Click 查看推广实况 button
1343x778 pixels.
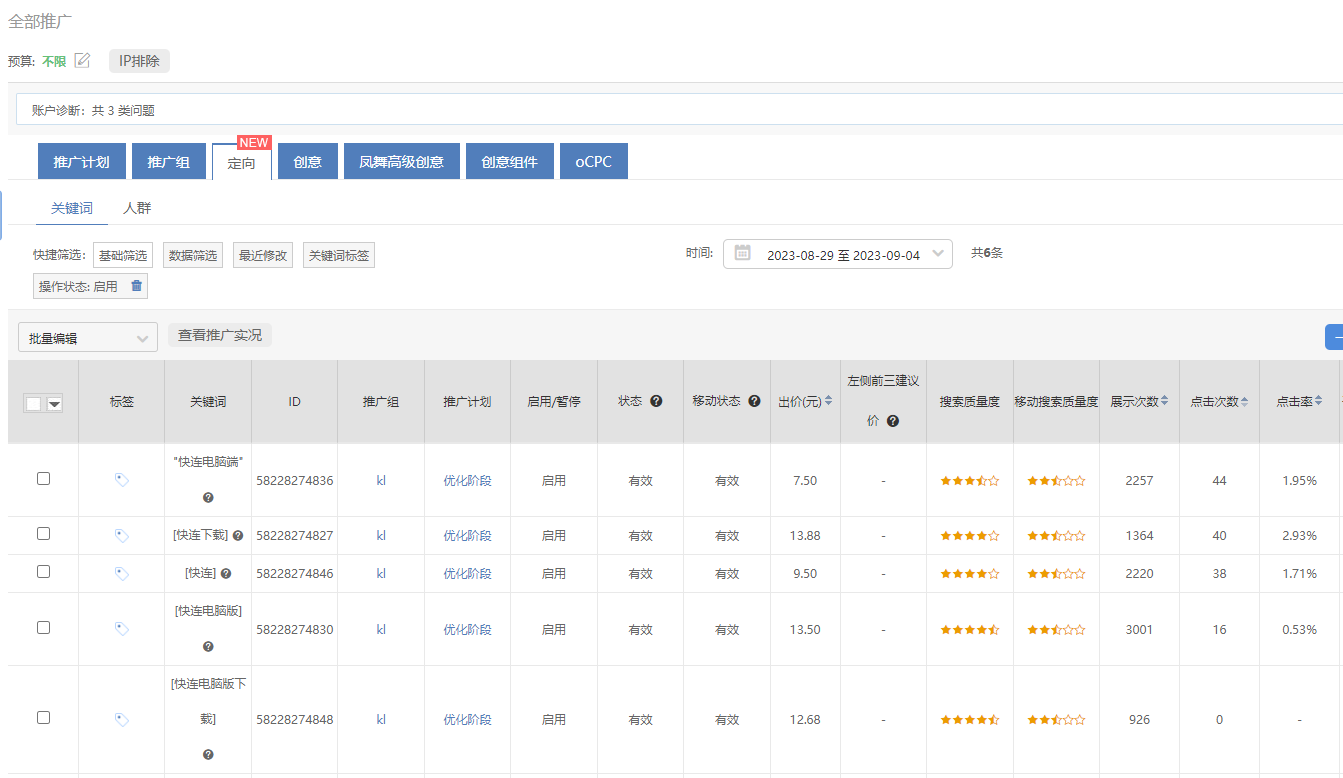(220, 336)
